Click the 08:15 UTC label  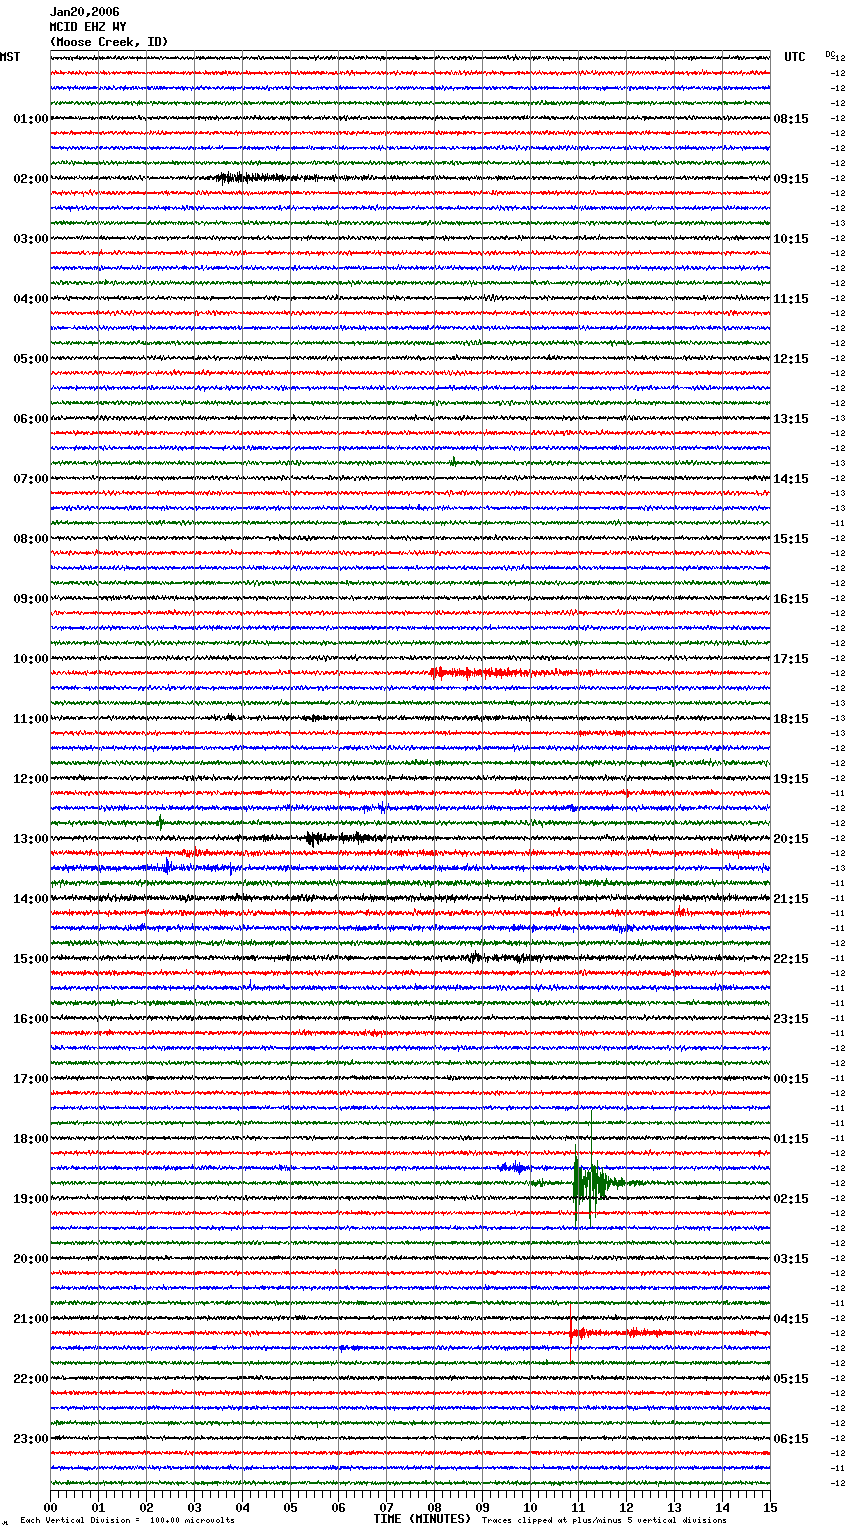(791, 119)
